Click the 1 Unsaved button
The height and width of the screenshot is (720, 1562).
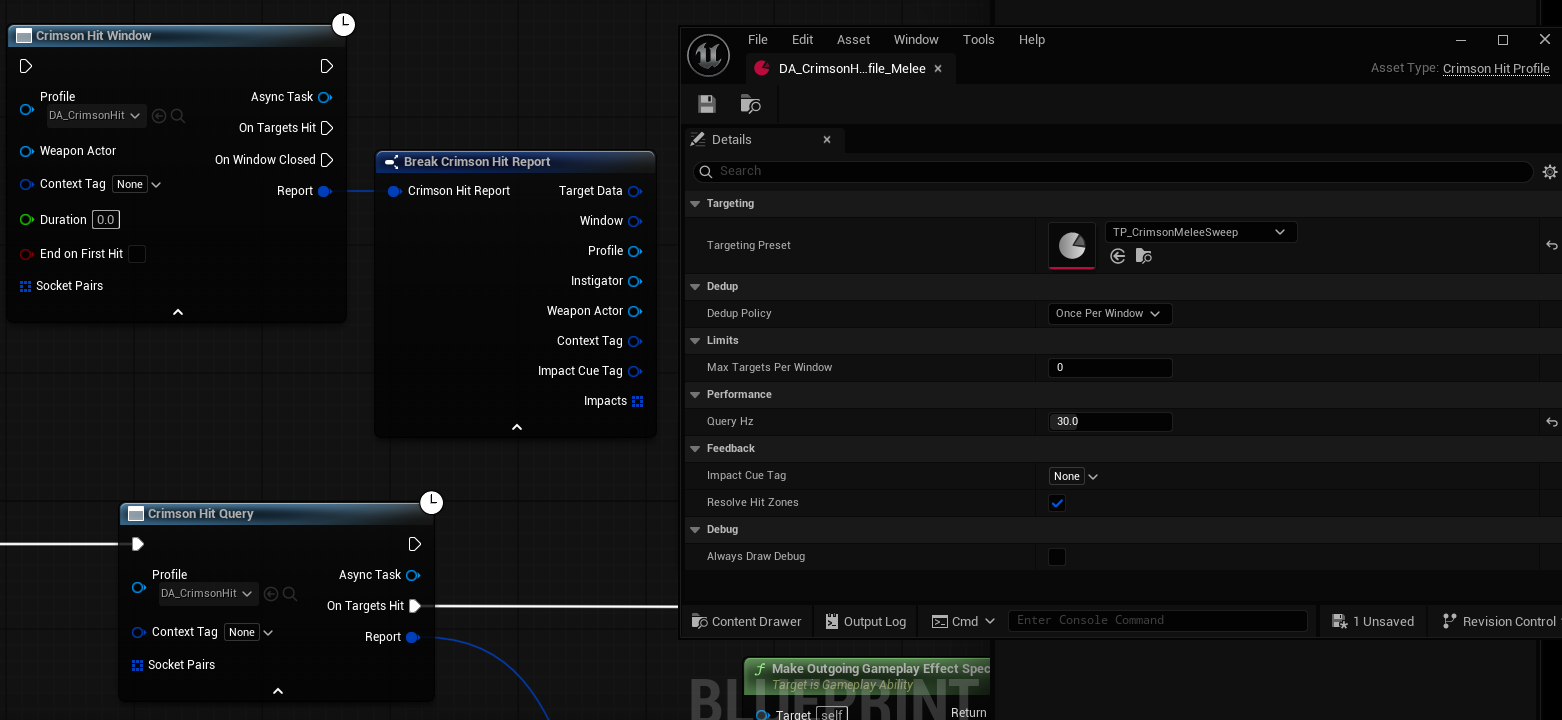click(x=1373, y=622)
